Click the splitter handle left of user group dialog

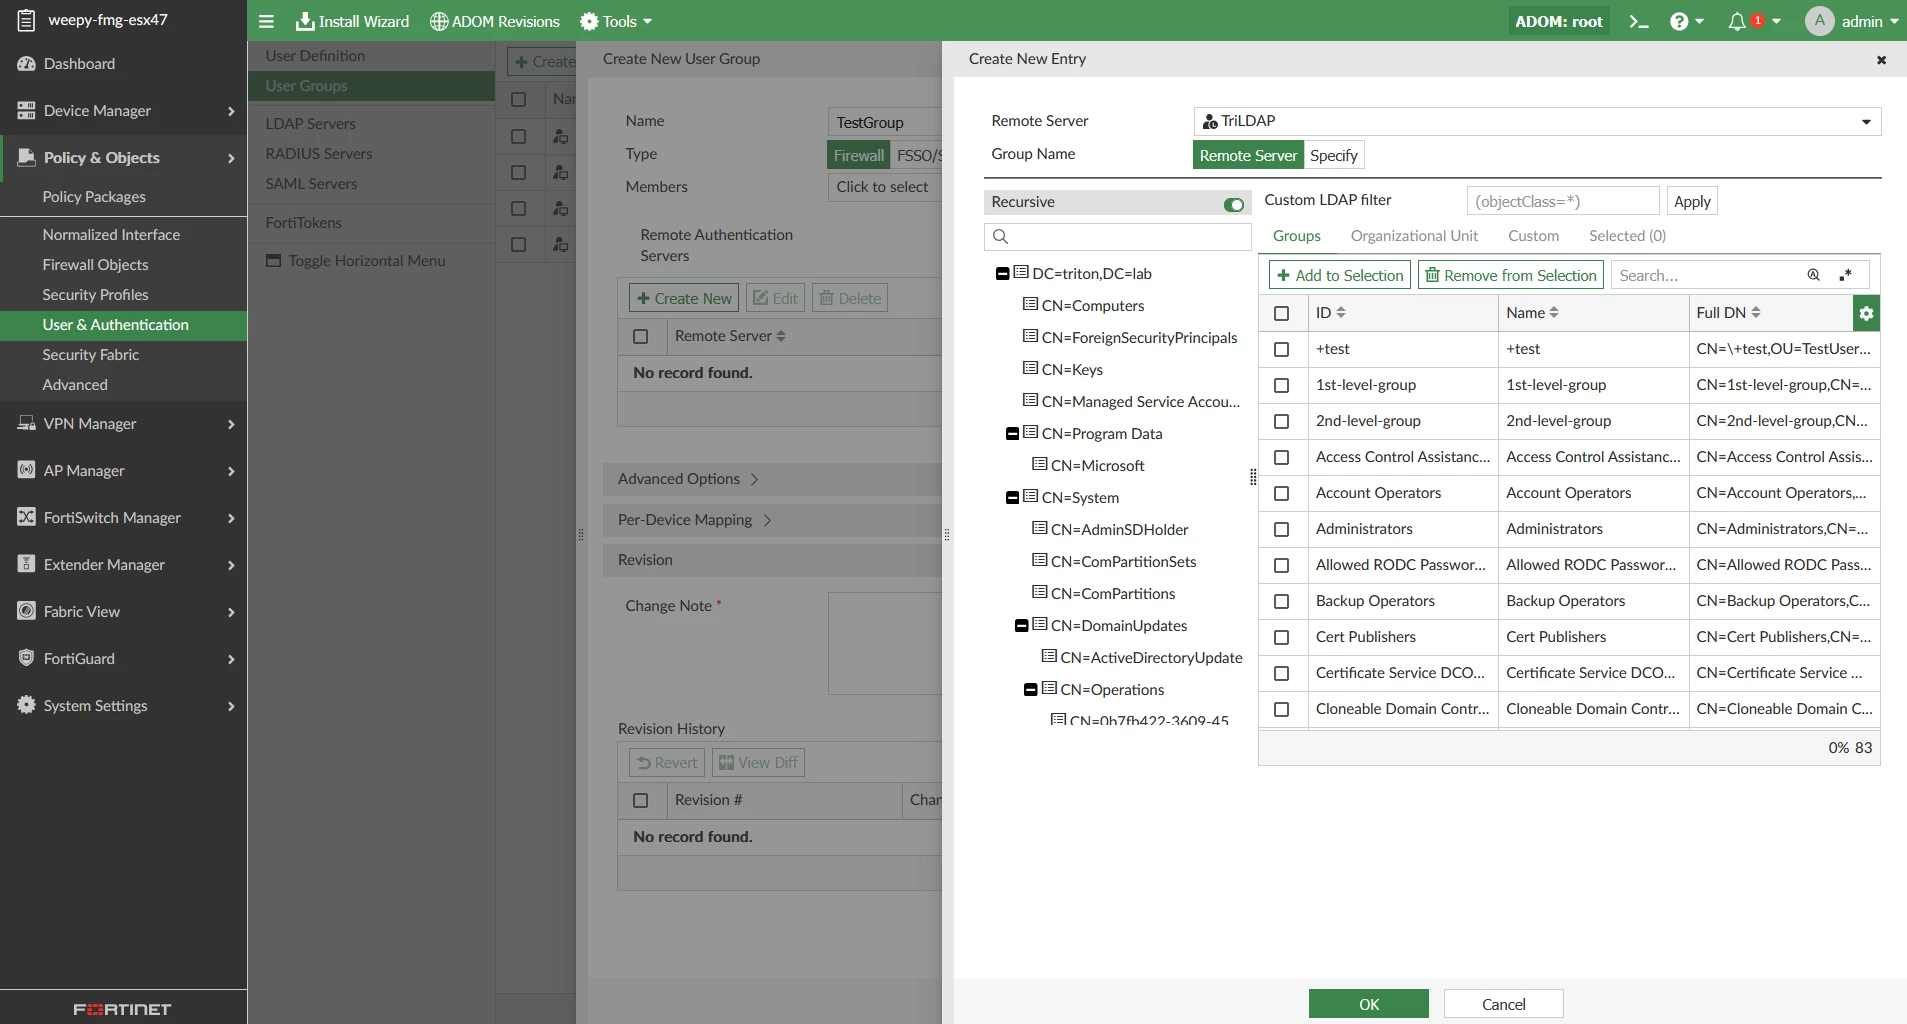(581, 535)
